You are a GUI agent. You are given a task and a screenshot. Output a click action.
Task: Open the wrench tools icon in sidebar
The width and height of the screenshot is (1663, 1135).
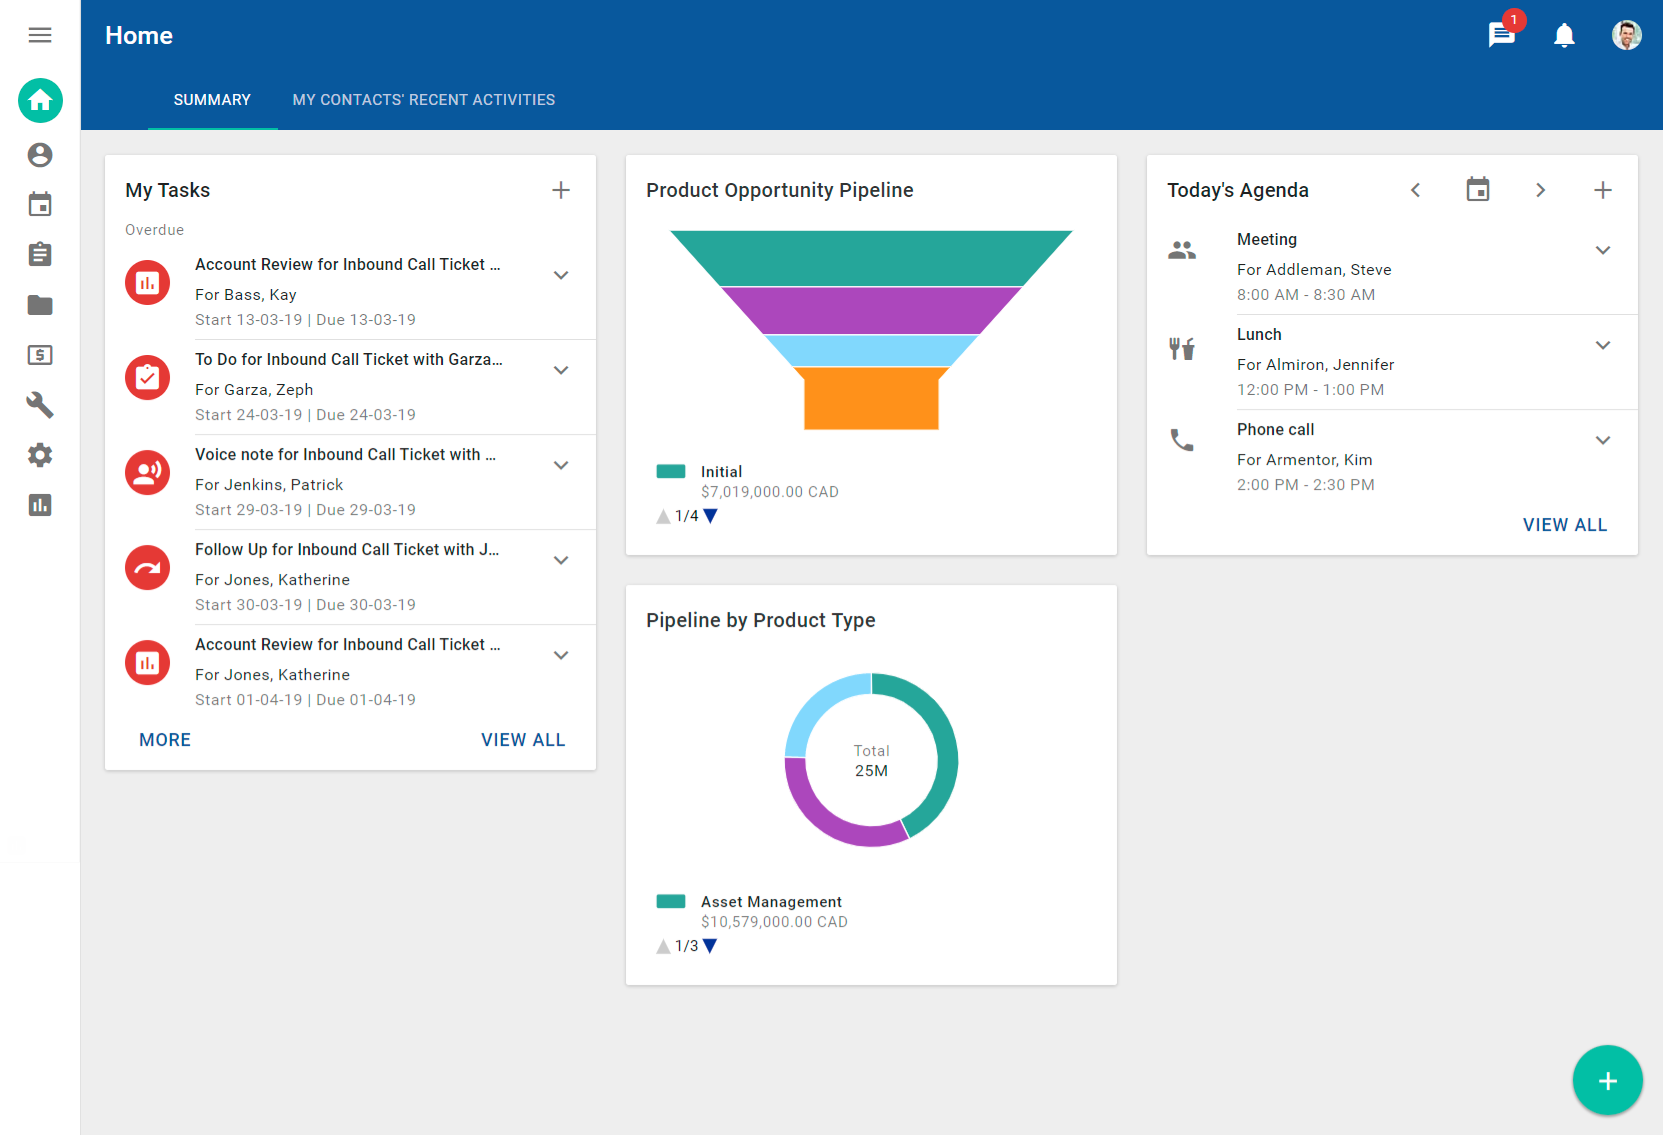coord(40,405)
